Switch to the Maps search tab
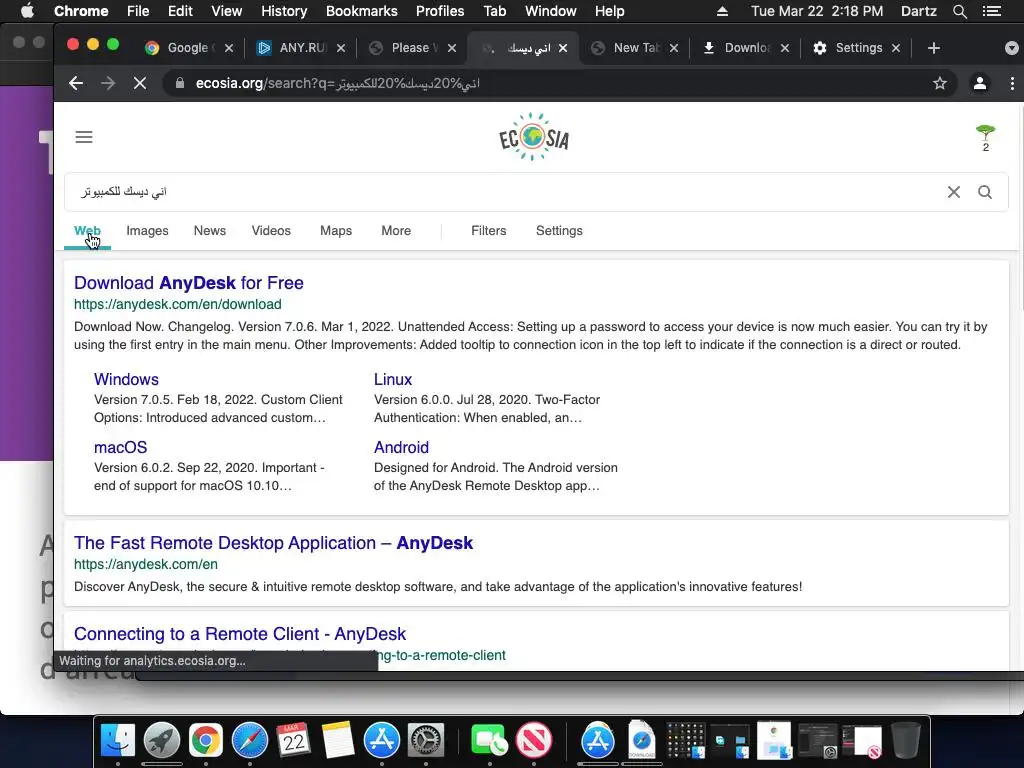The width and height of the screenshot is (1024, 768). pyautogui.click(x=336, y=231)
